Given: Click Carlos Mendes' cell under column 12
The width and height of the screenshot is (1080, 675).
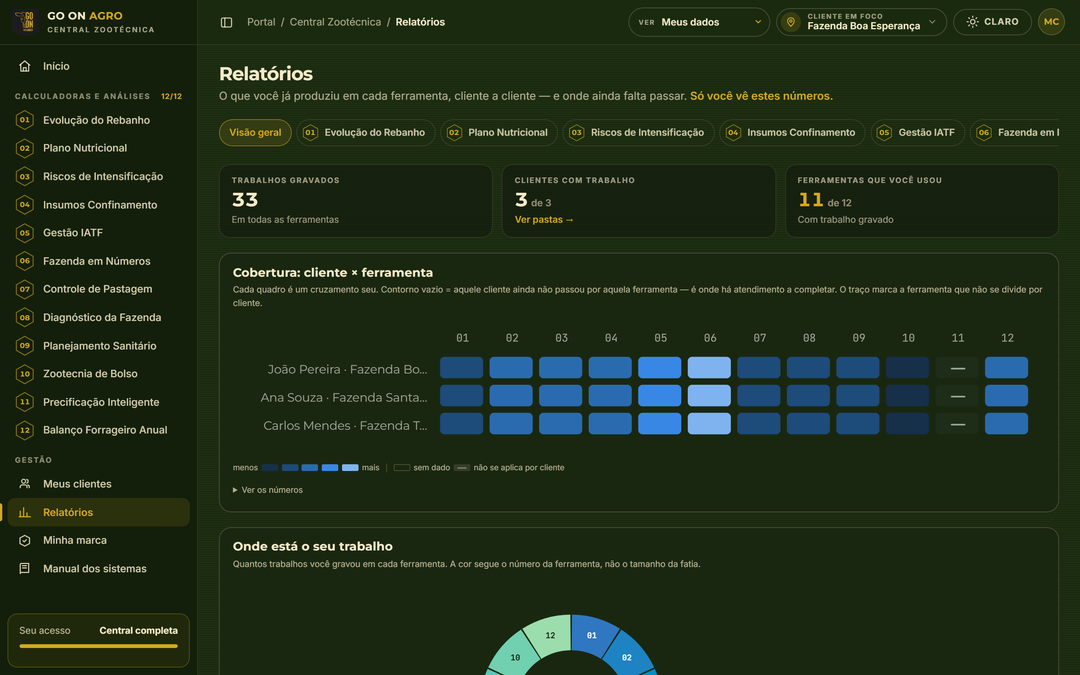Looking at the screenshot, I should click(x=1006, y=424).
